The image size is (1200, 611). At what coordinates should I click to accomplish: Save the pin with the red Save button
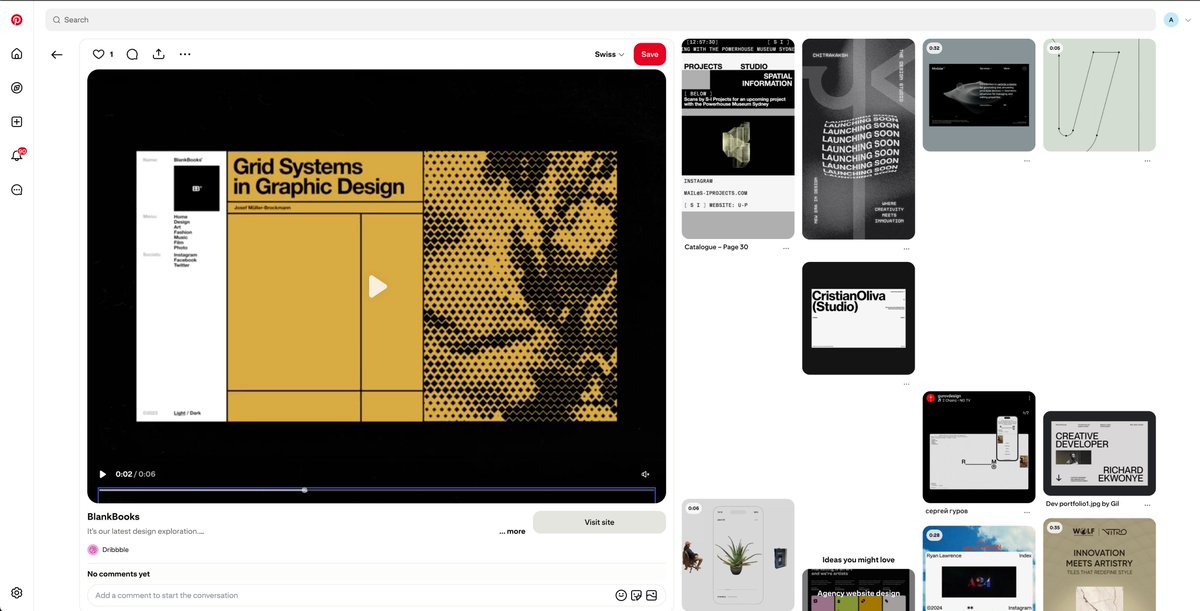coord(650,54)
